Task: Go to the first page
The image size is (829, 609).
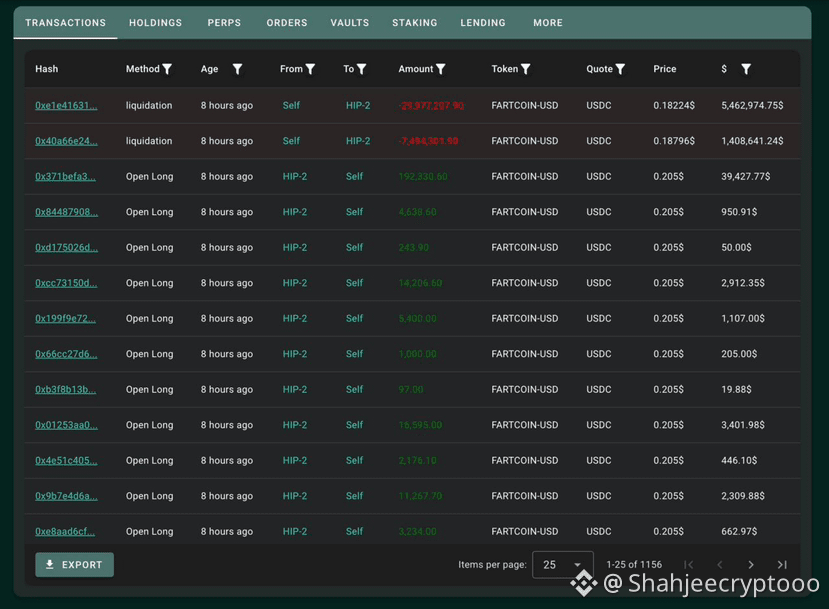Action: tap(688, 565)
